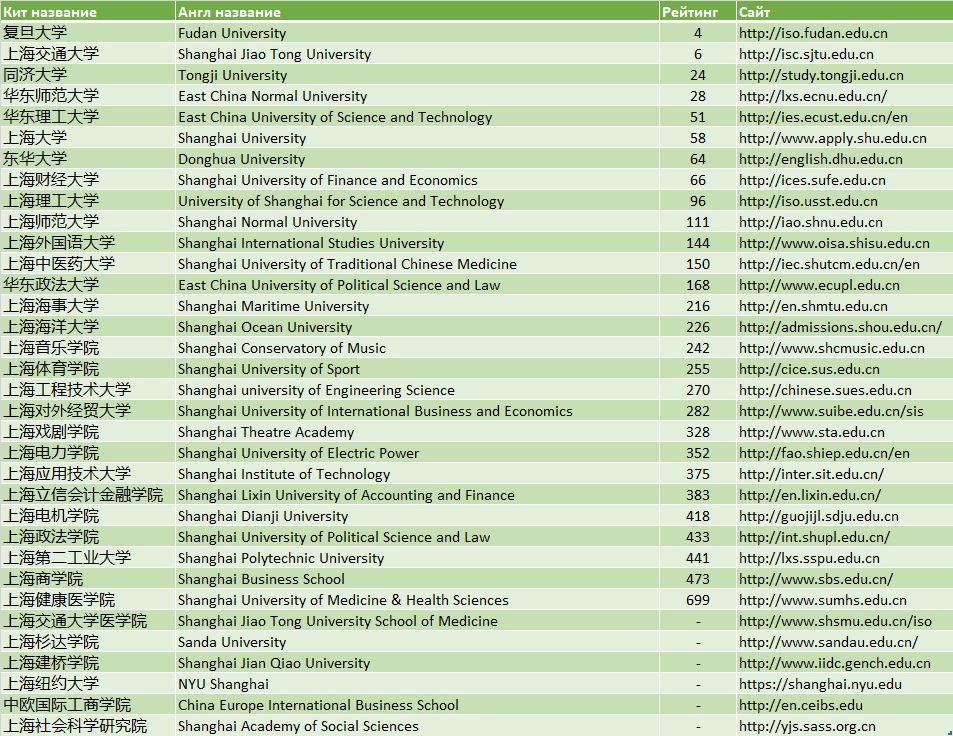Open the link http://isc.sjtu.edu.cn
The image size is (953, 736).
pos(807,54)
